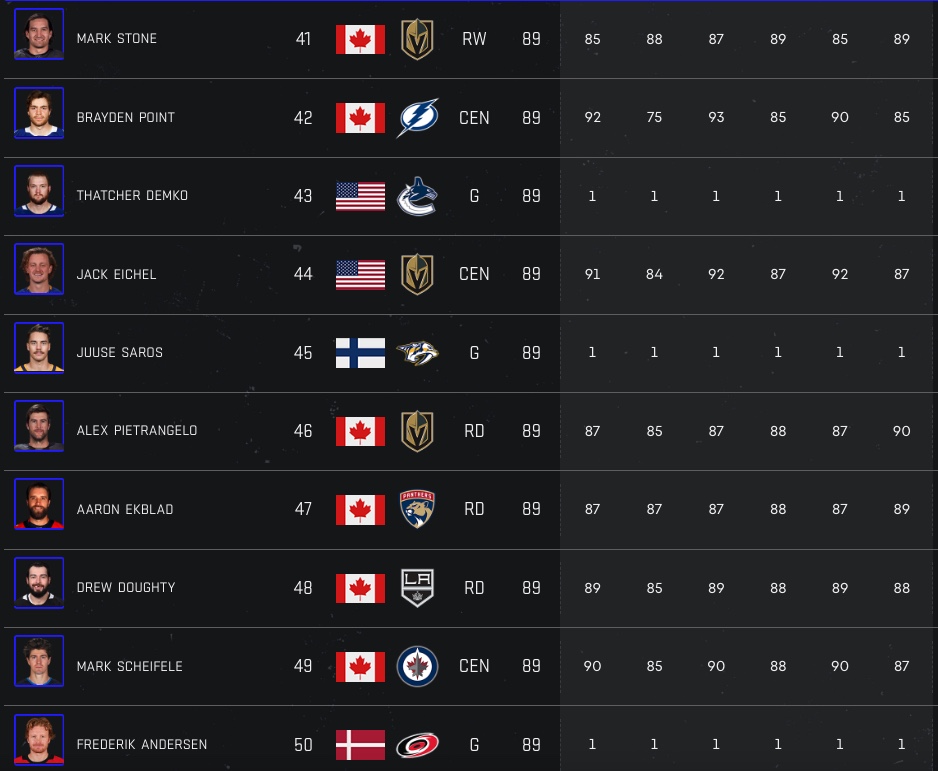Open Alex Pietrangelo's player name link

(x=137, y=431)
